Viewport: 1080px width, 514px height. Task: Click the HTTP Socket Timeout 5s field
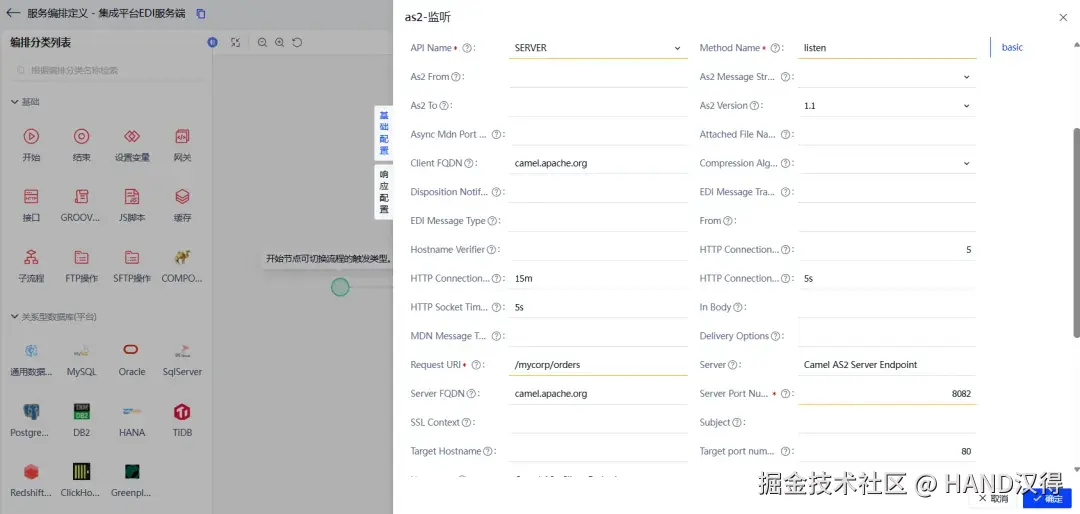[598, 307]
